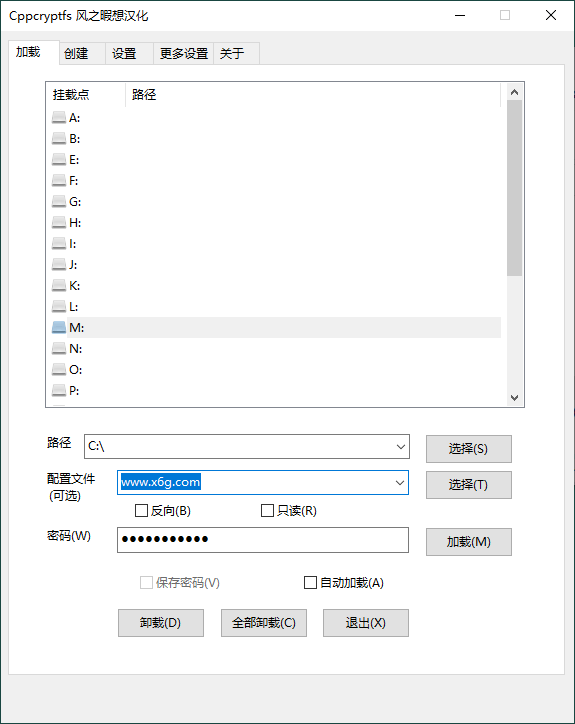Open the 更多设置 tab
The width and height of the screenshot is (575, 724).
coord(184,54)
